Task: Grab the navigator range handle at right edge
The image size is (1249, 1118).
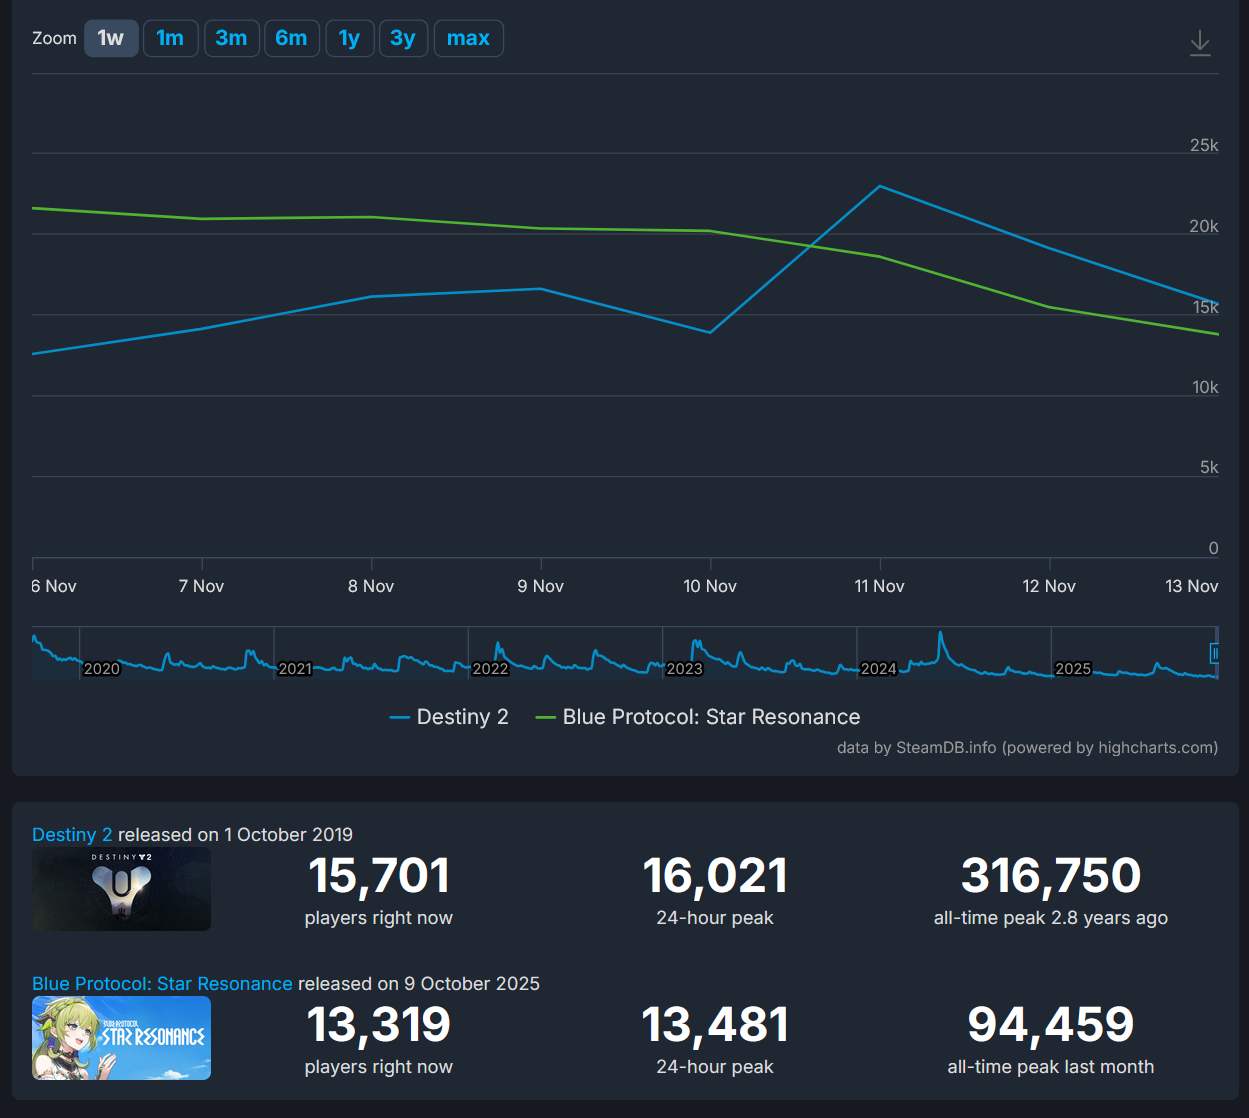Action: 1215,653
